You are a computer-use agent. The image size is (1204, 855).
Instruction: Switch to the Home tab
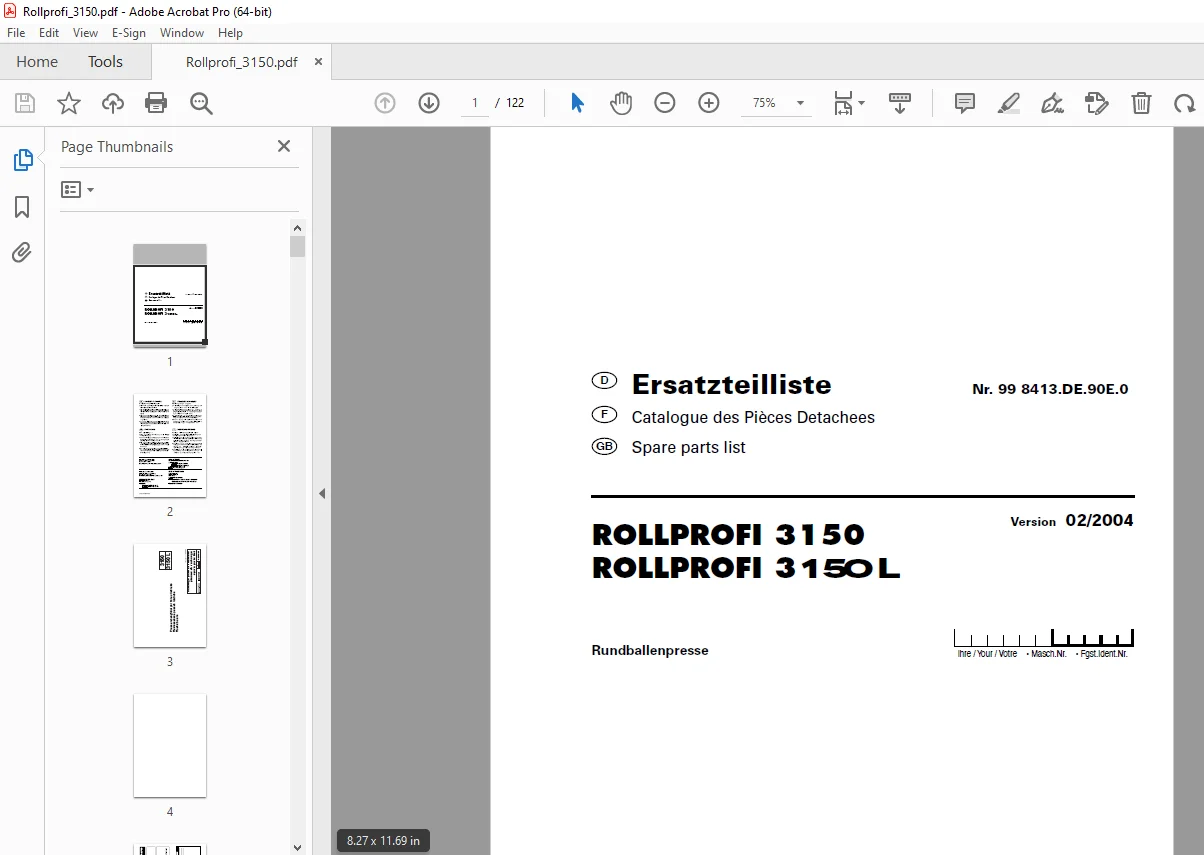click(37, 61)
